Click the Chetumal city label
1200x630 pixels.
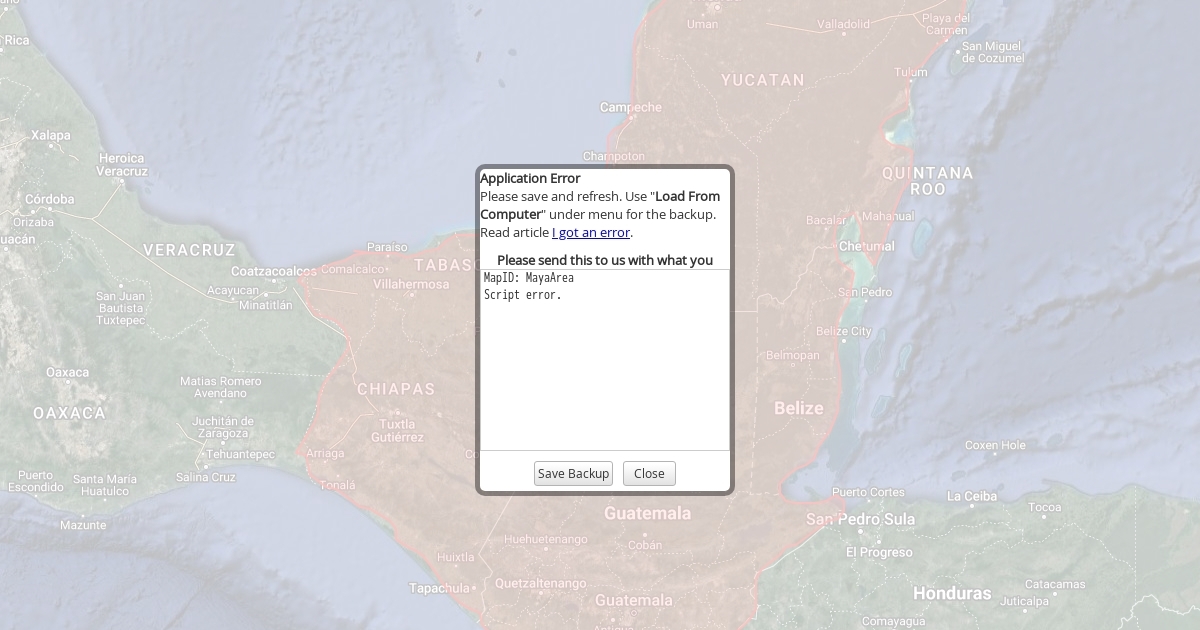[866, 246]
